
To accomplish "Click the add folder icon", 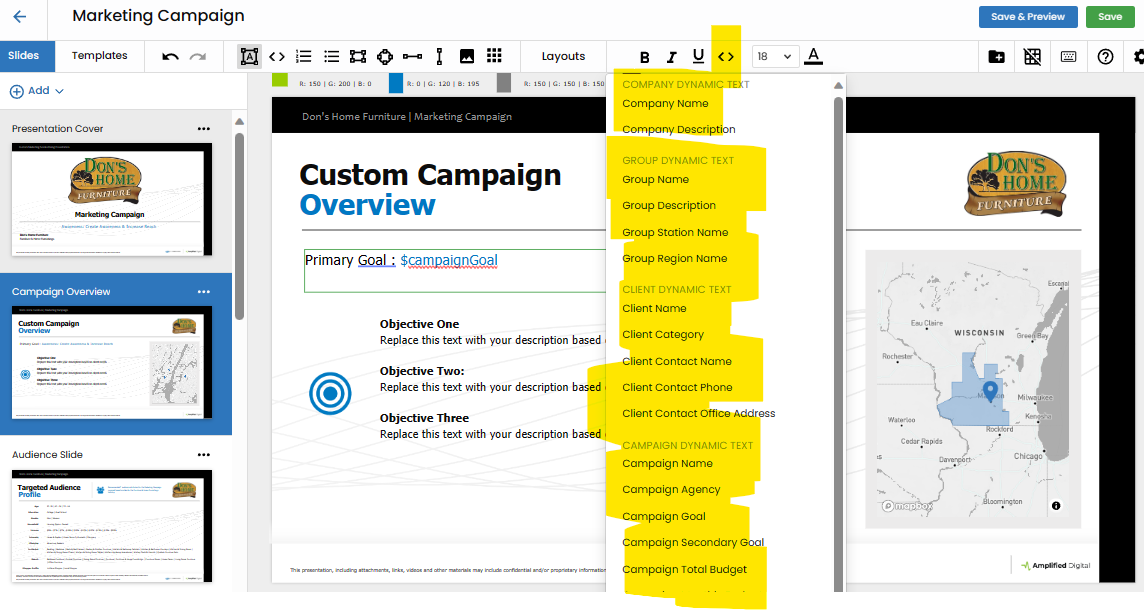I will click(x=996, y=57).
